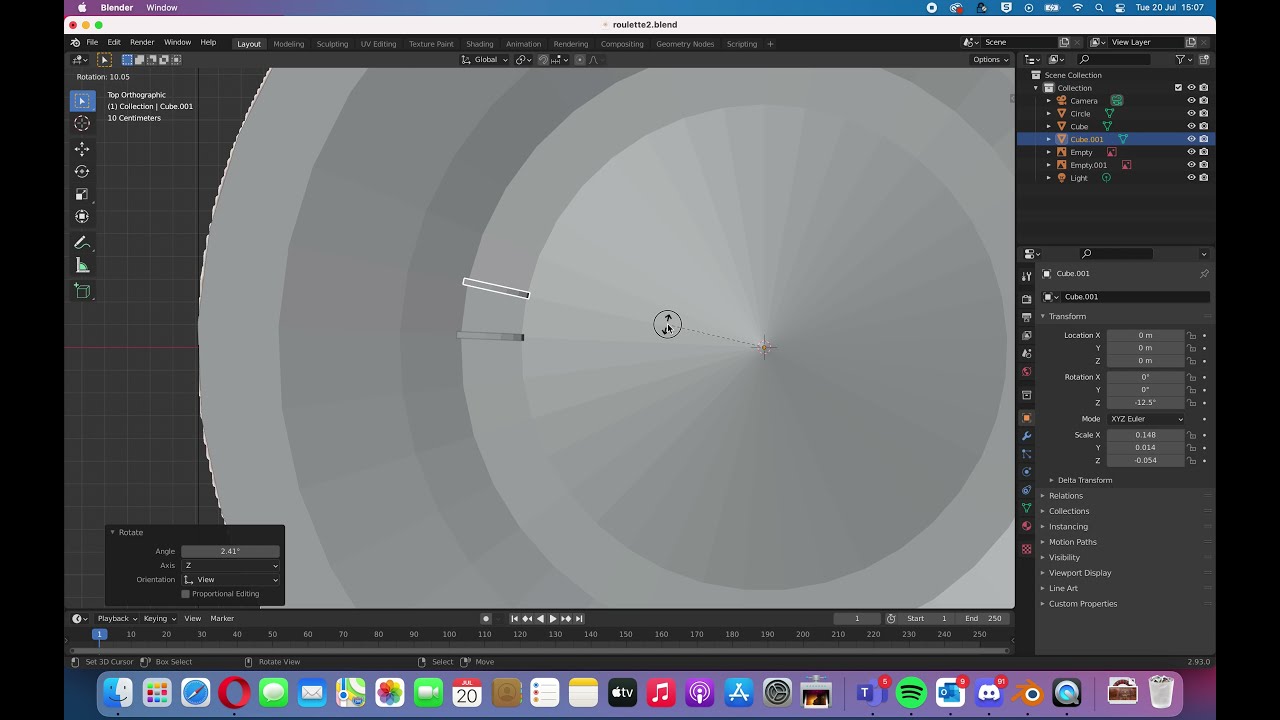
Task: Jump to the last frame endpoint
Action: (x=579, y=619)
